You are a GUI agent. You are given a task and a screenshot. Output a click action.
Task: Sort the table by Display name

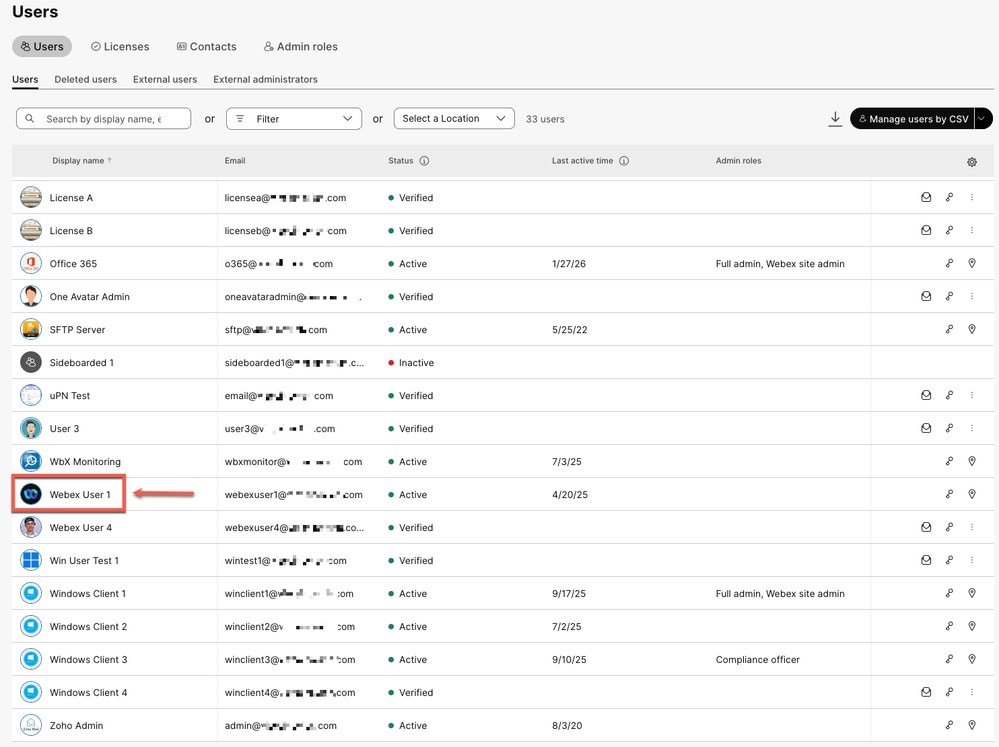(x=81, y=160)
